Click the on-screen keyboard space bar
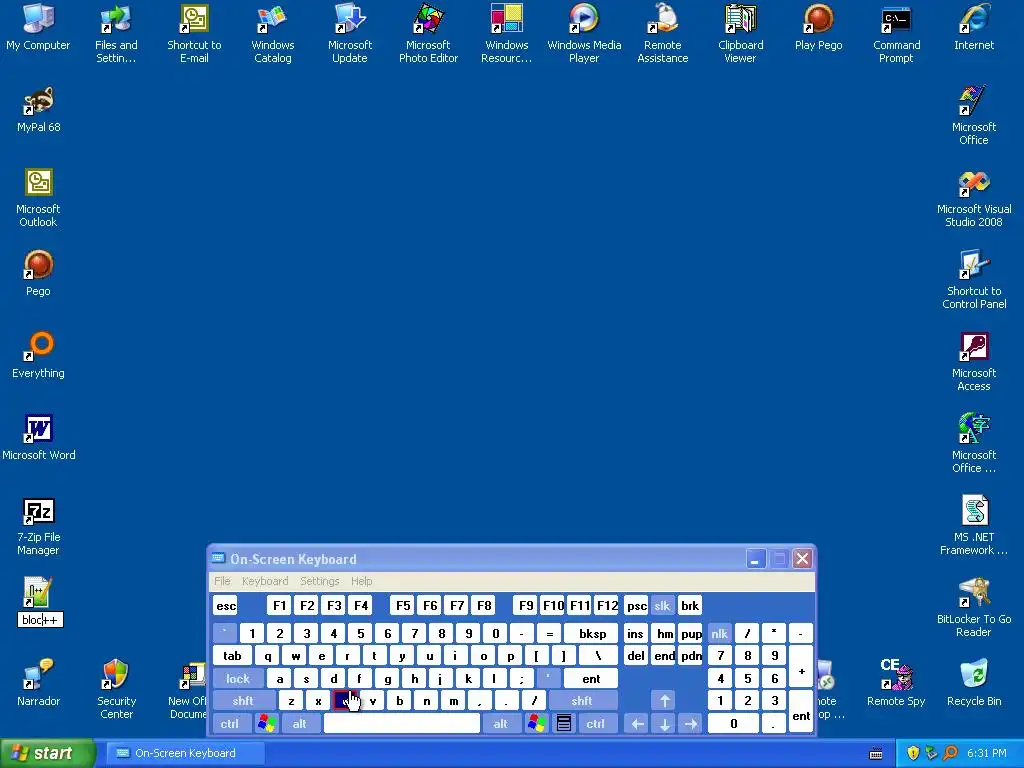 (402, 724)
